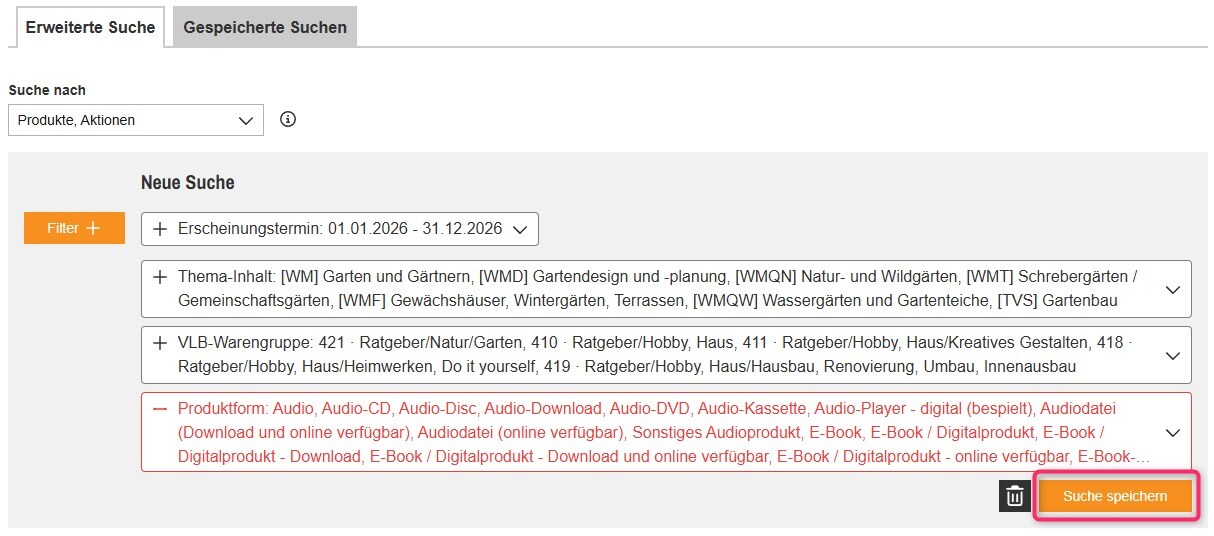Delete the search using the trash icon
This screenshot has width=1214, height=536.
(x=1014, y=496)
